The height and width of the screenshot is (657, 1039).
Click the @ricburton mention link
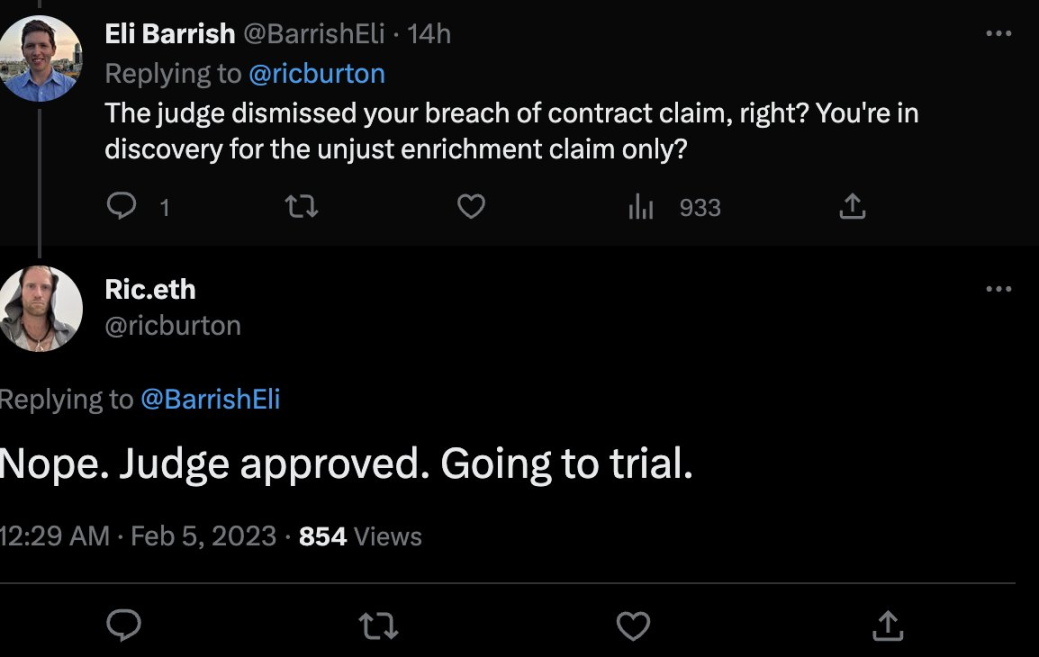316,73
